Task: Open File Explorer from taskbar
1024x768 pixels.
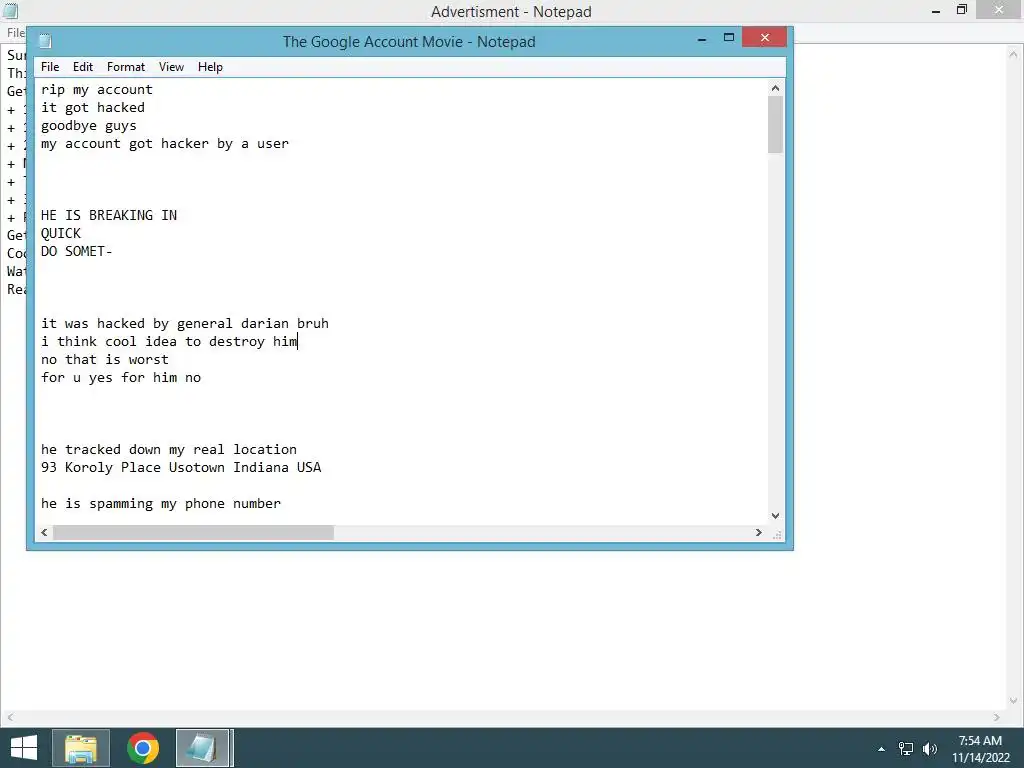Action: [x=81, y=748]
